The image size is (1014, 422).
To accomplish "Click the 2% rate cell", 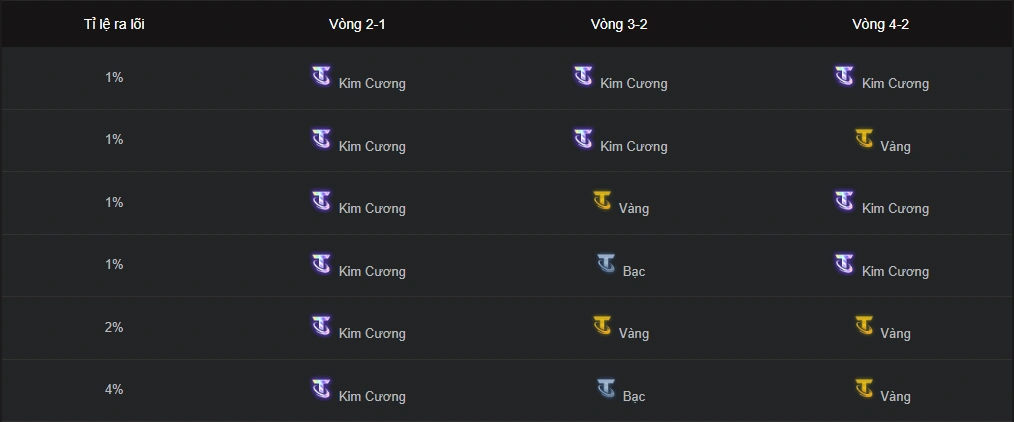I will point(114,327).
